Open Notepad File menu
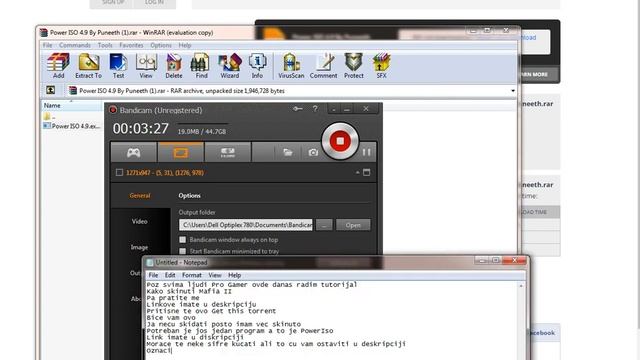 tap(153, 275)
